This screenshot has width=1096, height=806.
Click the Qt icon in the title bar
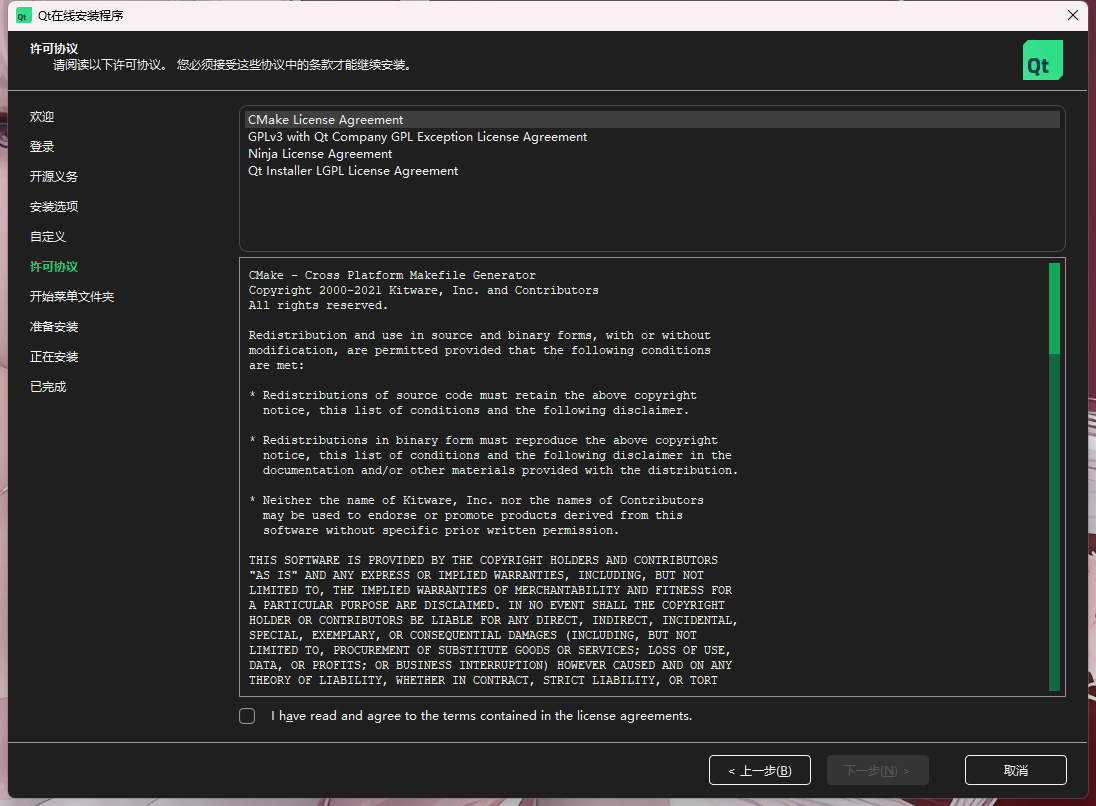(24, 15)
